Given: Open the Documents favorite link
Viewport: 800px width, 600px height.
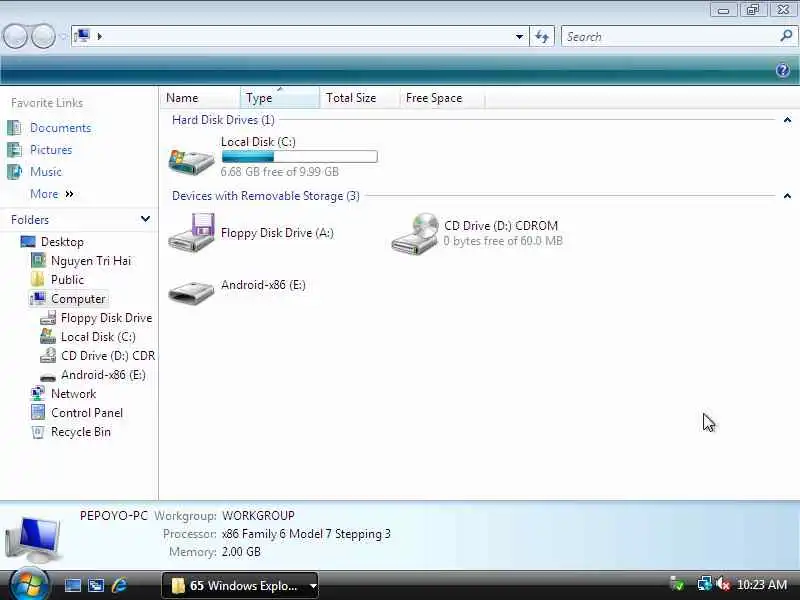Looking at the screenshot, I should click(61, 128).
